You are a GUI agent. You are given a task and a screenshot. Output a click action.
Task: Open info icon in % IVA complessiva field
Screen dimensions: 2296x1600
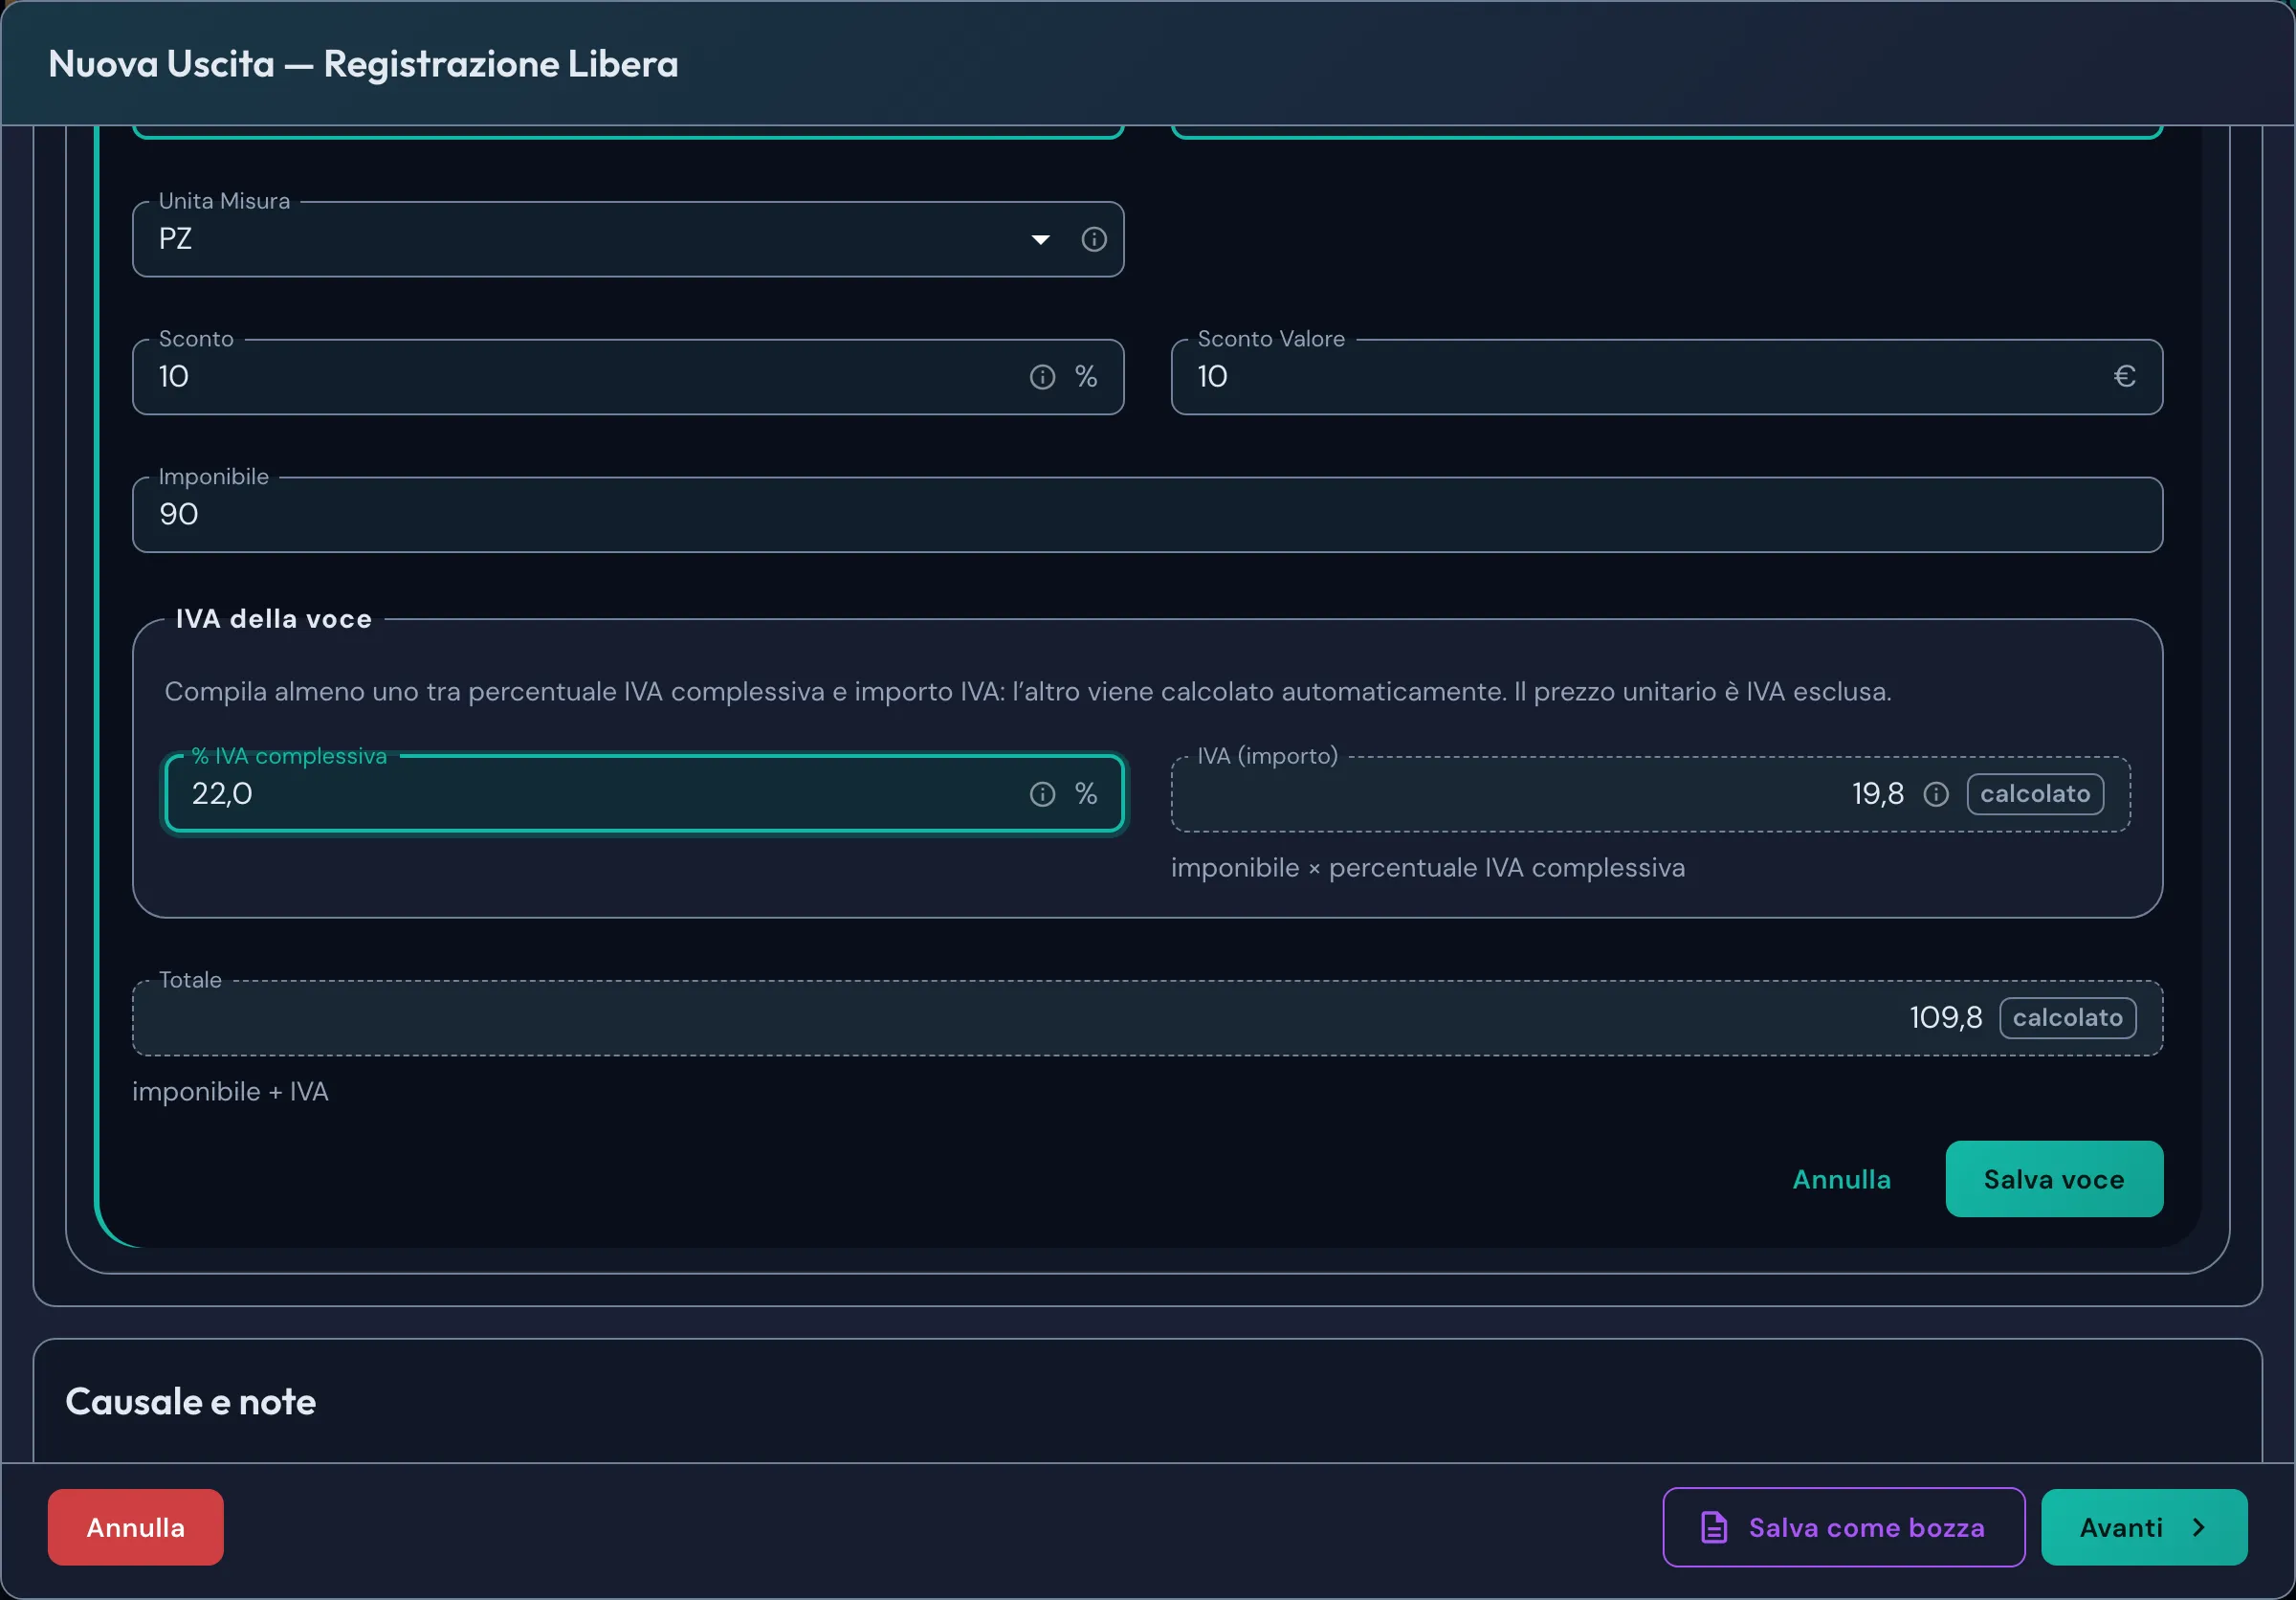1042,794
